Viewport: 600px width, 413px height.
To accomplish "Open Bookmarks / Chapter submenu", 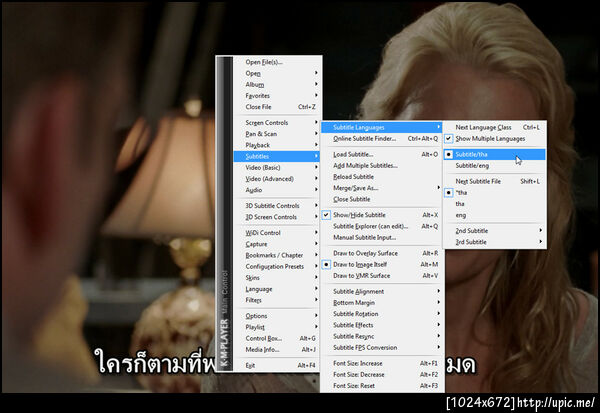I will tap(276, 255).
